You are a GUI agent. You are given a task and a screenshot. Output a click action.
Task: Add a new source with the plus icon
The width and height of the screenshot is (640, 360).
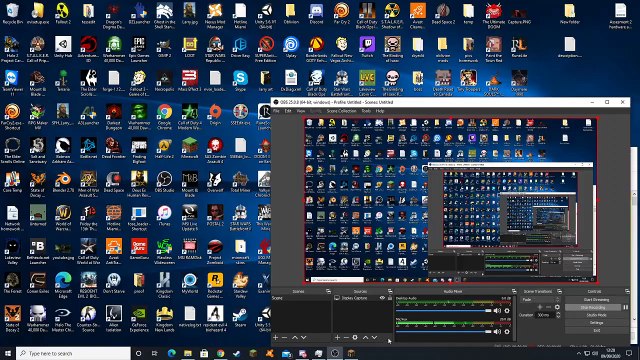(x=337, y=338)
